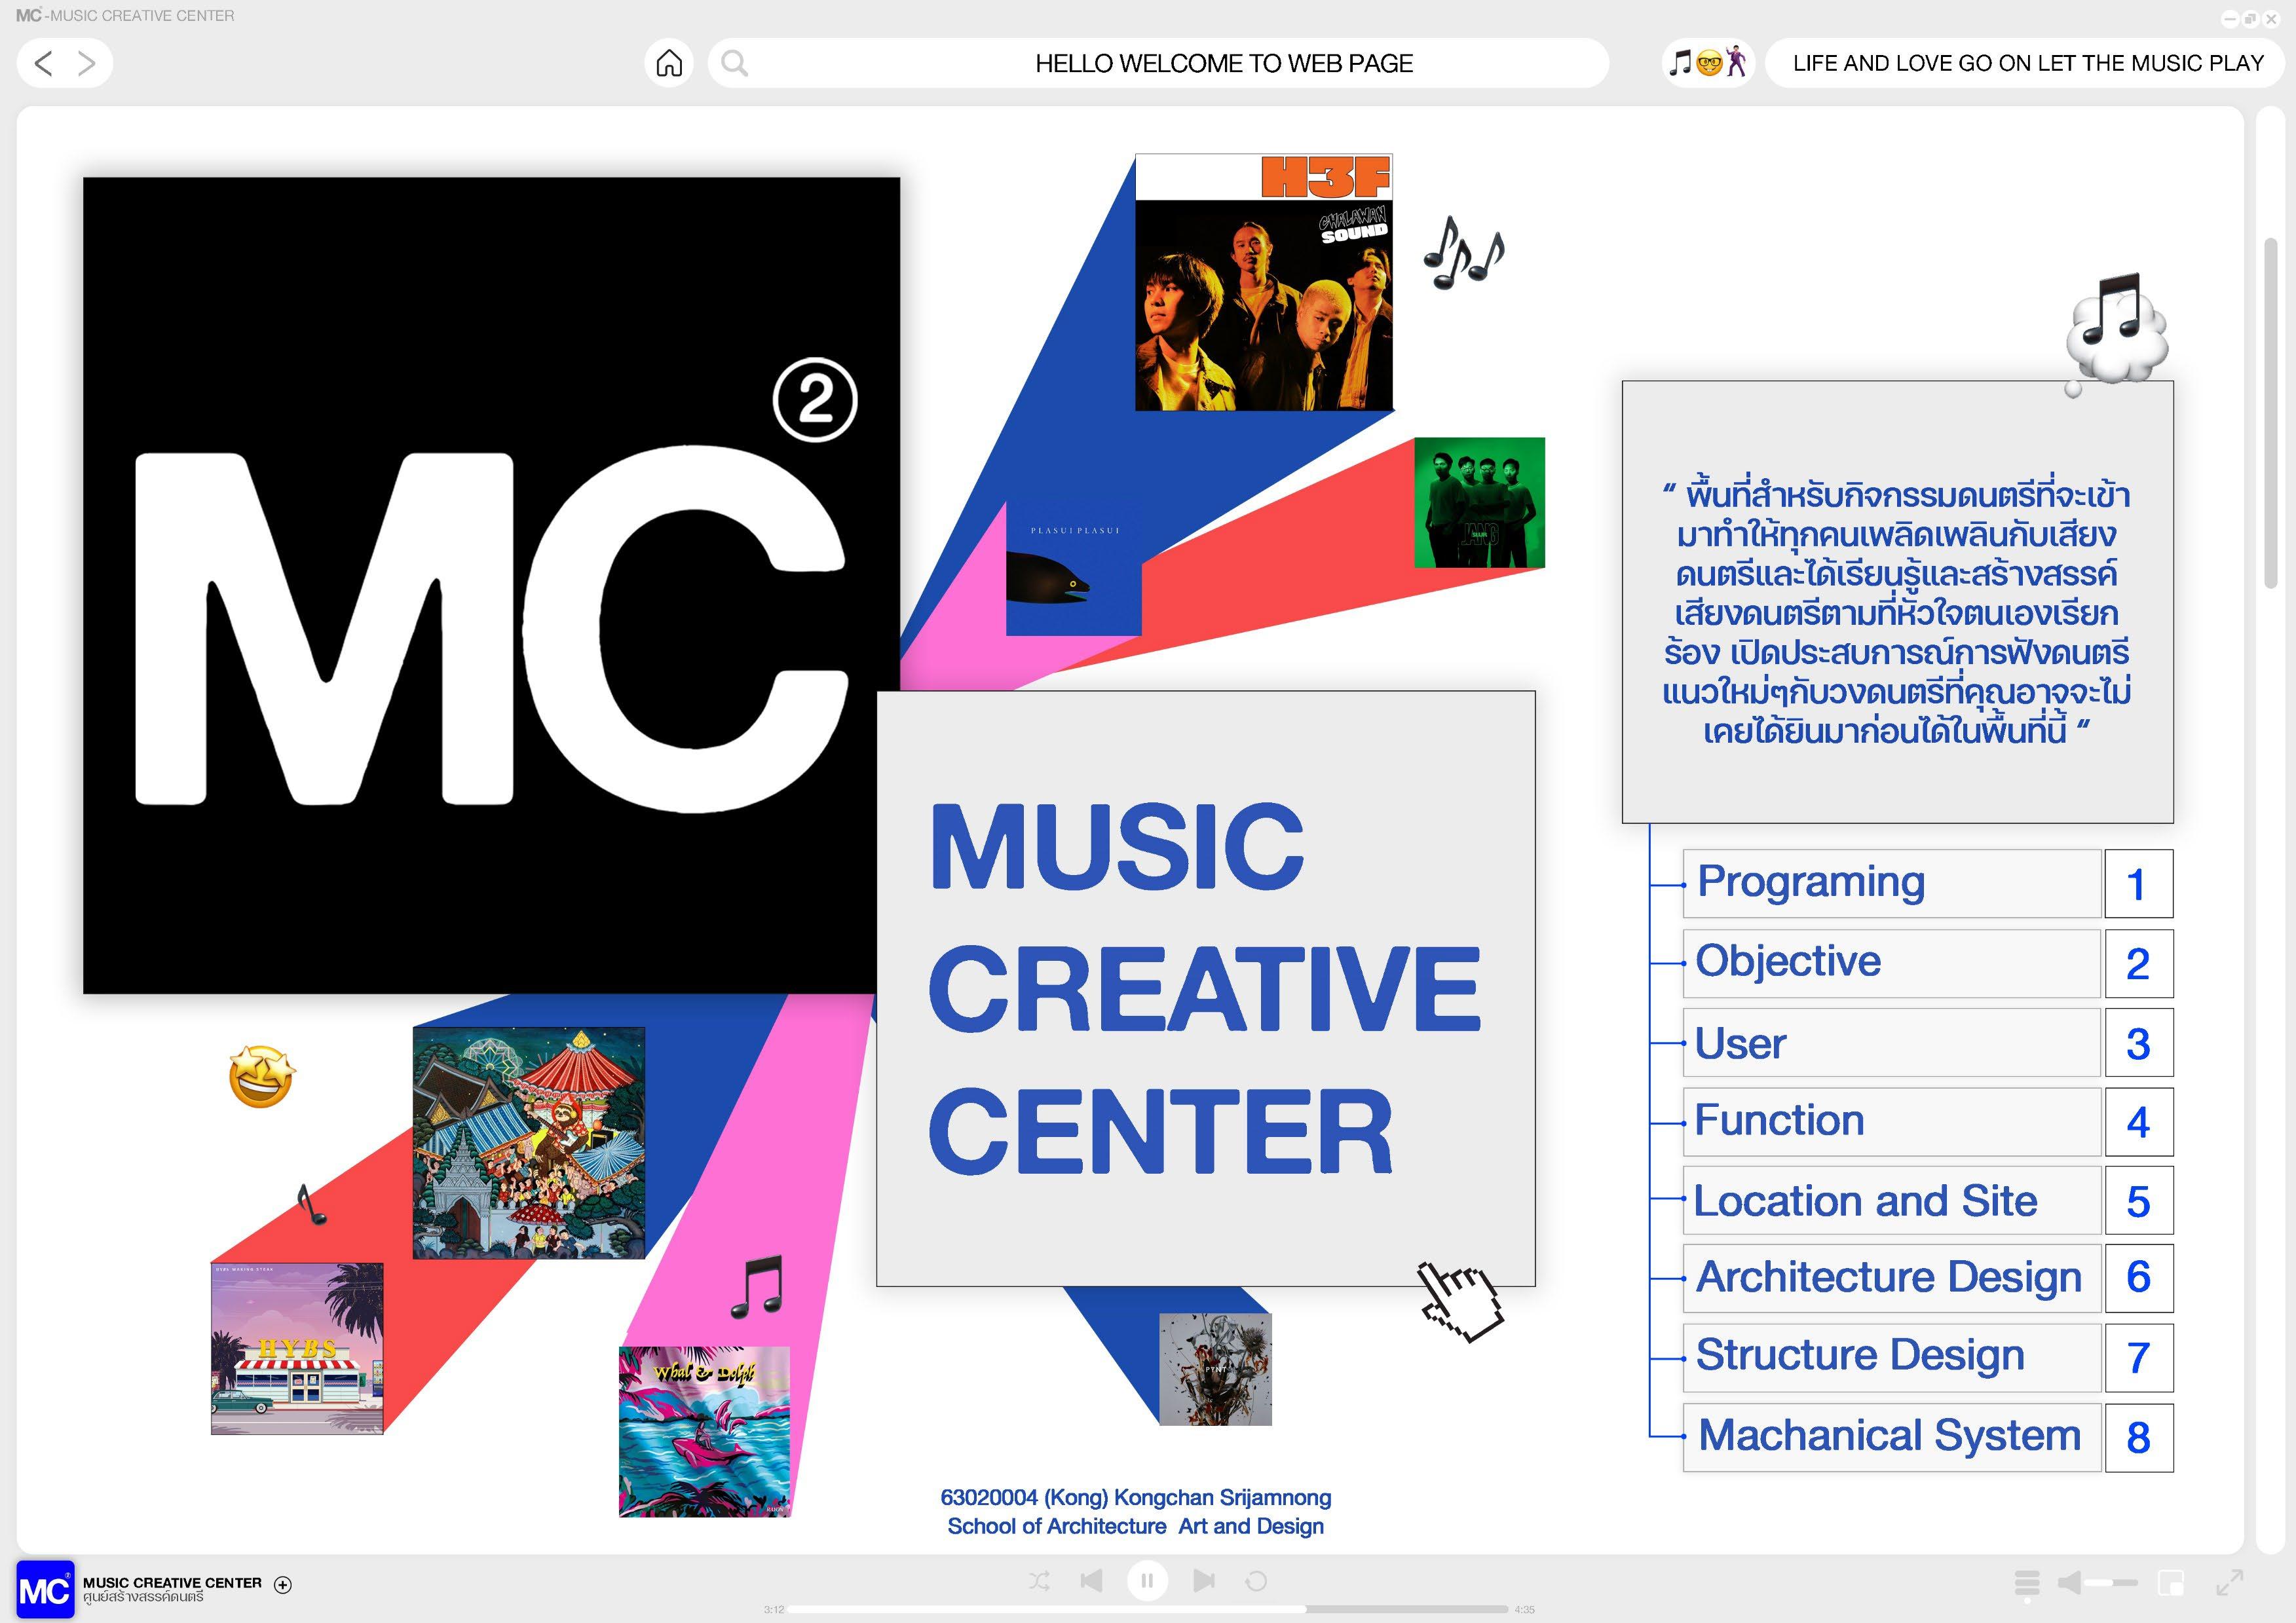Open the play queue list icon
The image size is (2296, 1623).
[x=2027, y=1583]
